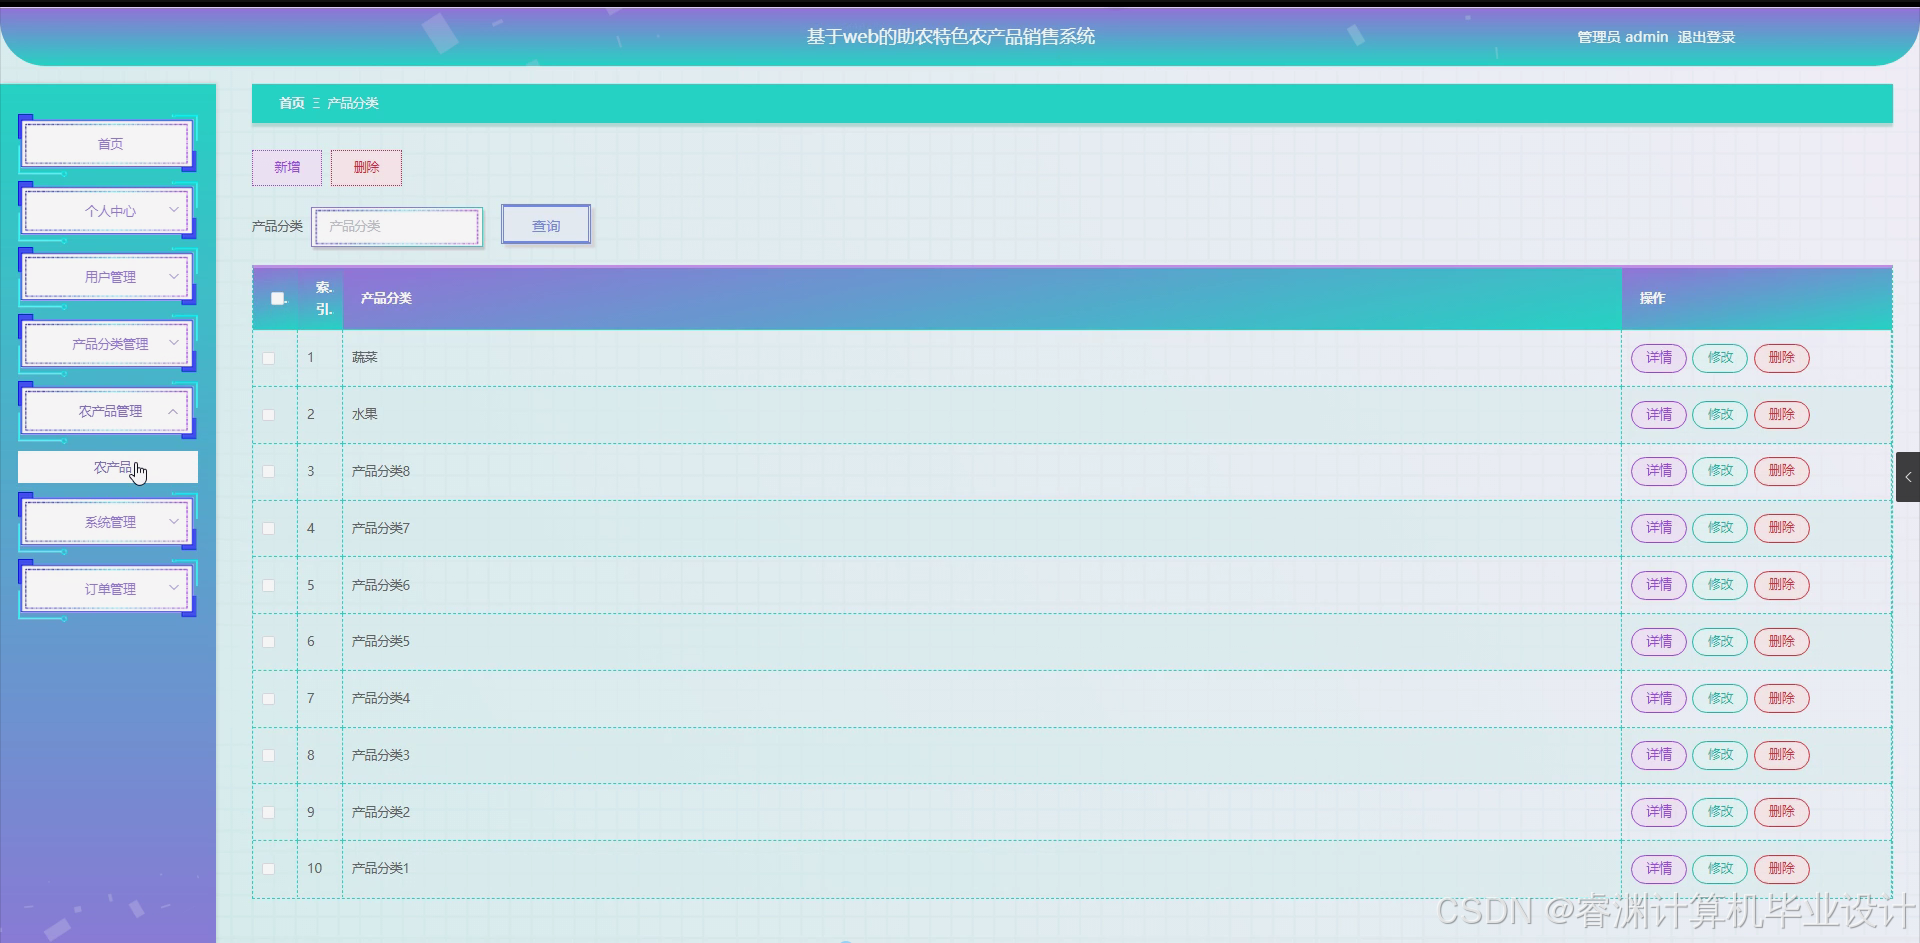Image resolution: width=1920 pixels, height=943 pixels.
Task: Open 详情 for 产品分类3
Action: click(x=1659, y=755)
